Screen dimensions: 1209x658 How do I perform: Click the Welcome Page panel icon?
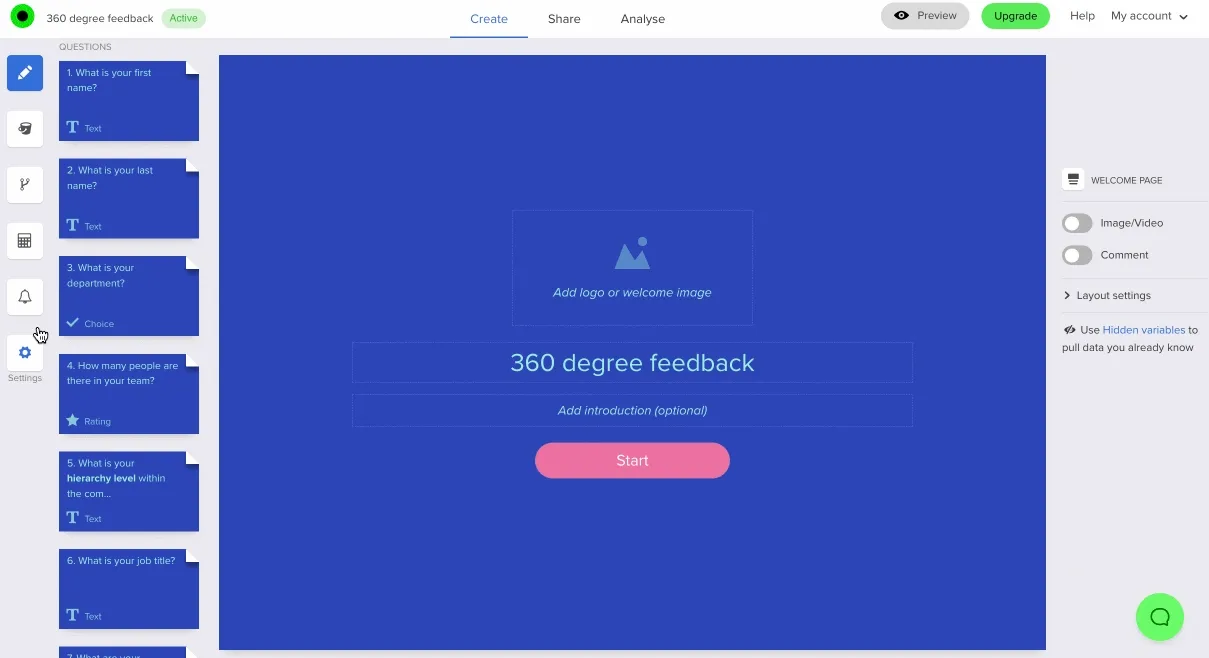tap(1073, 180)
